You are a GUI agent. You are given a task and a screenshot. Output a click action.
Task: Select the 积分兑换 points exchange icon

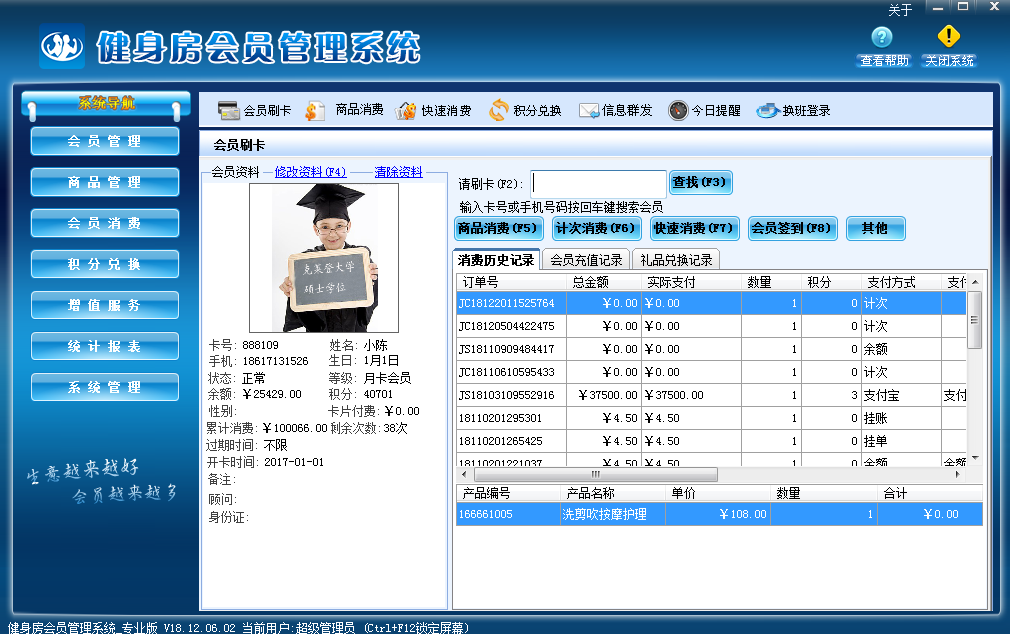point(498,111)
